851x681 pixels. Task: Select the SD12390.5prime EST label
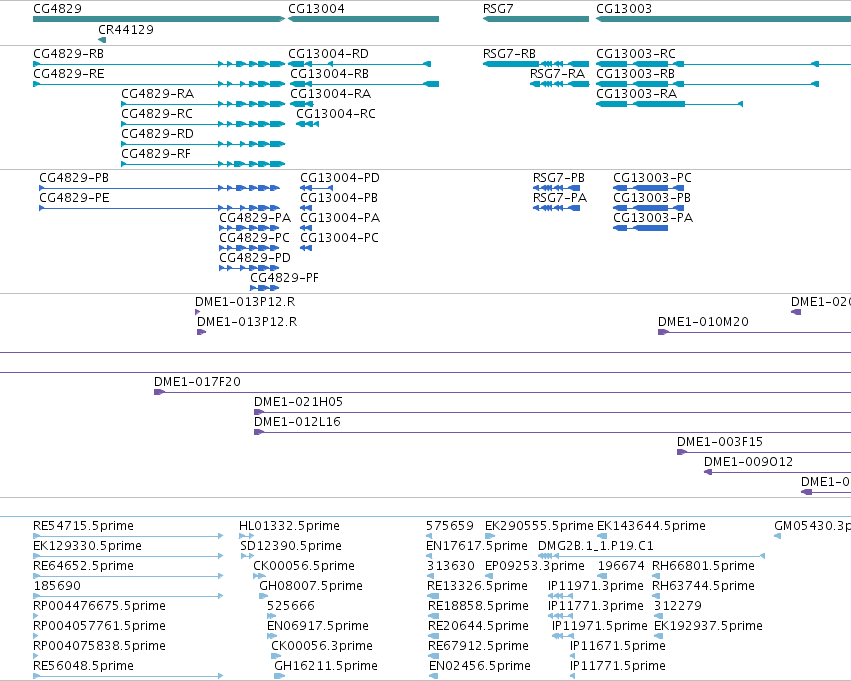(291, 546)
